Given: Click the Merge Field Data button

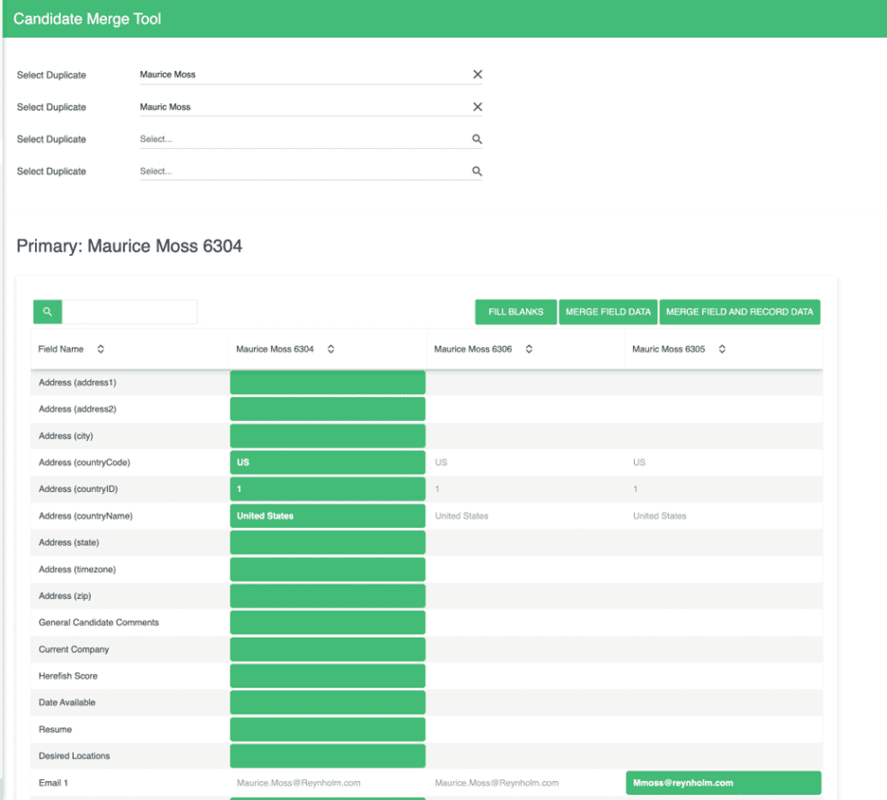Looking at the screenshot, I should (x=608, y=312).
